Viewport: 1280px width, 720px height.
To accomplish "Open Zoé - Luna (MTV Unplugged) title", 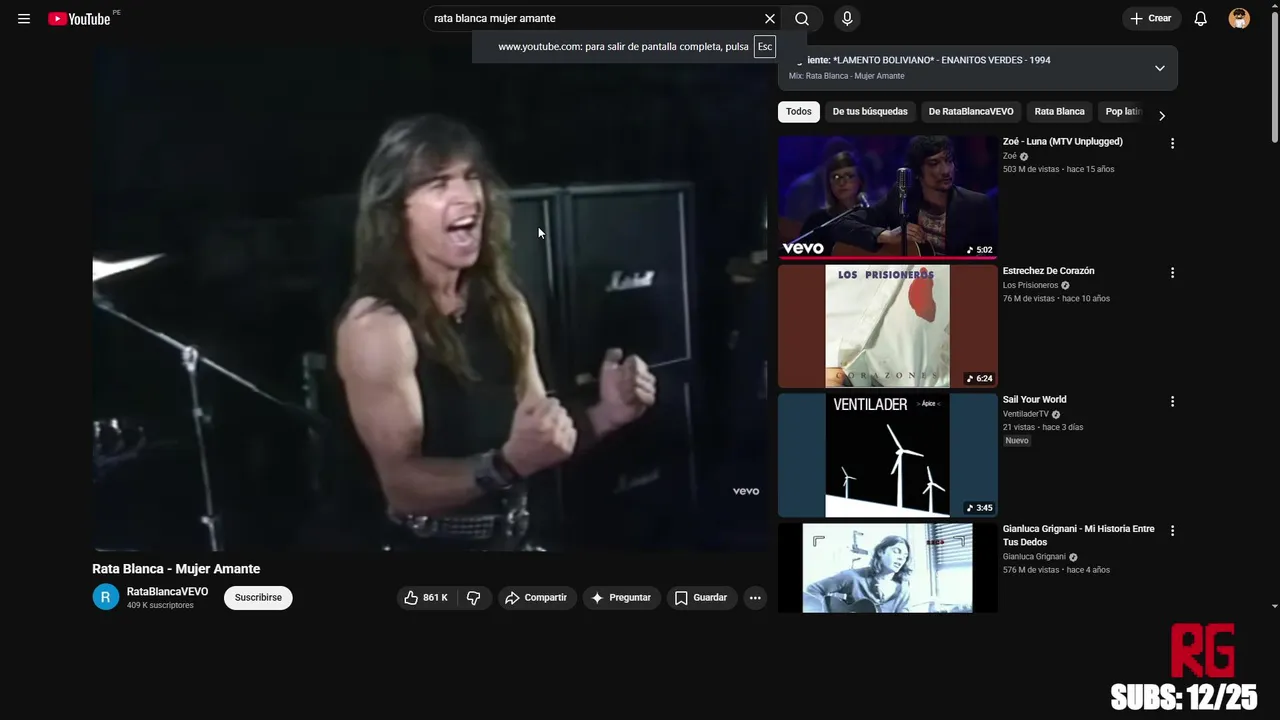I will click(x=1063, y=142).
